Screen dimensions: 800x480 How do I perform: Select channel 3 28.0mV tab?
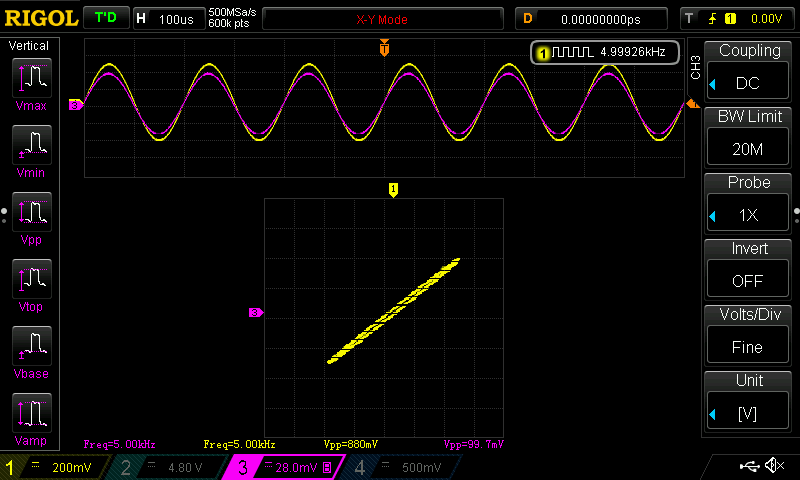(x=284, y=467)
